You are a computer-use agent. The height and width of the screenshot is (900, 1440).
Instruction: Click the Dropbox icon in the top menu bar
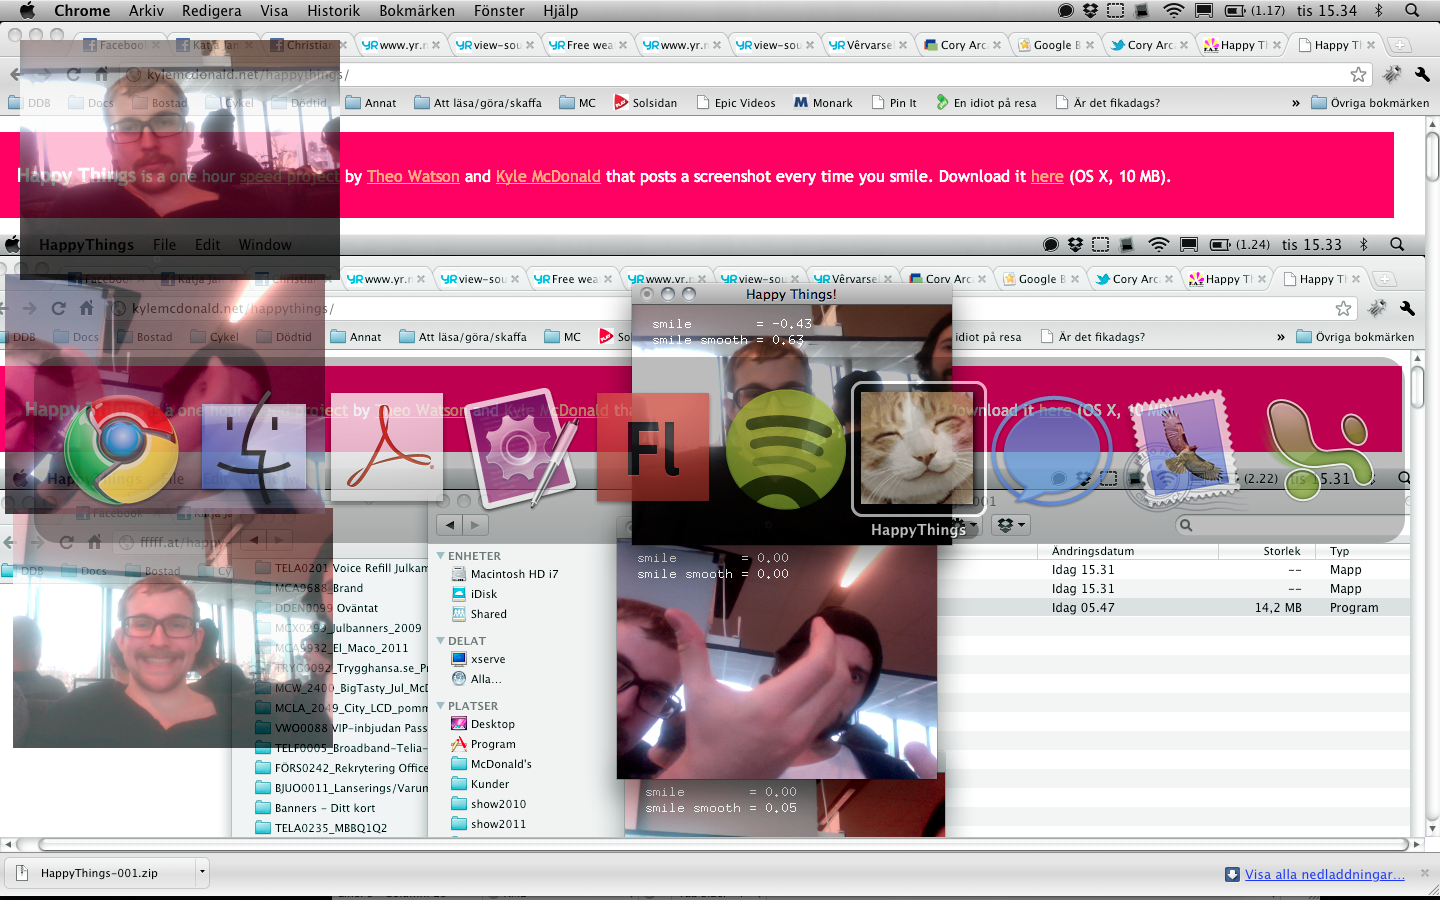[x=1090, y=11]
